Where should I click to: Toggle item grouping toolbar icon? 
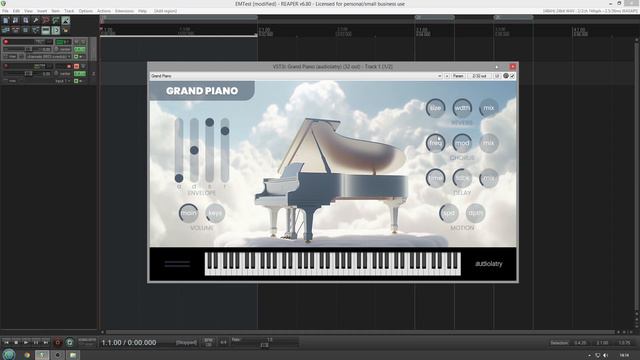click(16, 30)
